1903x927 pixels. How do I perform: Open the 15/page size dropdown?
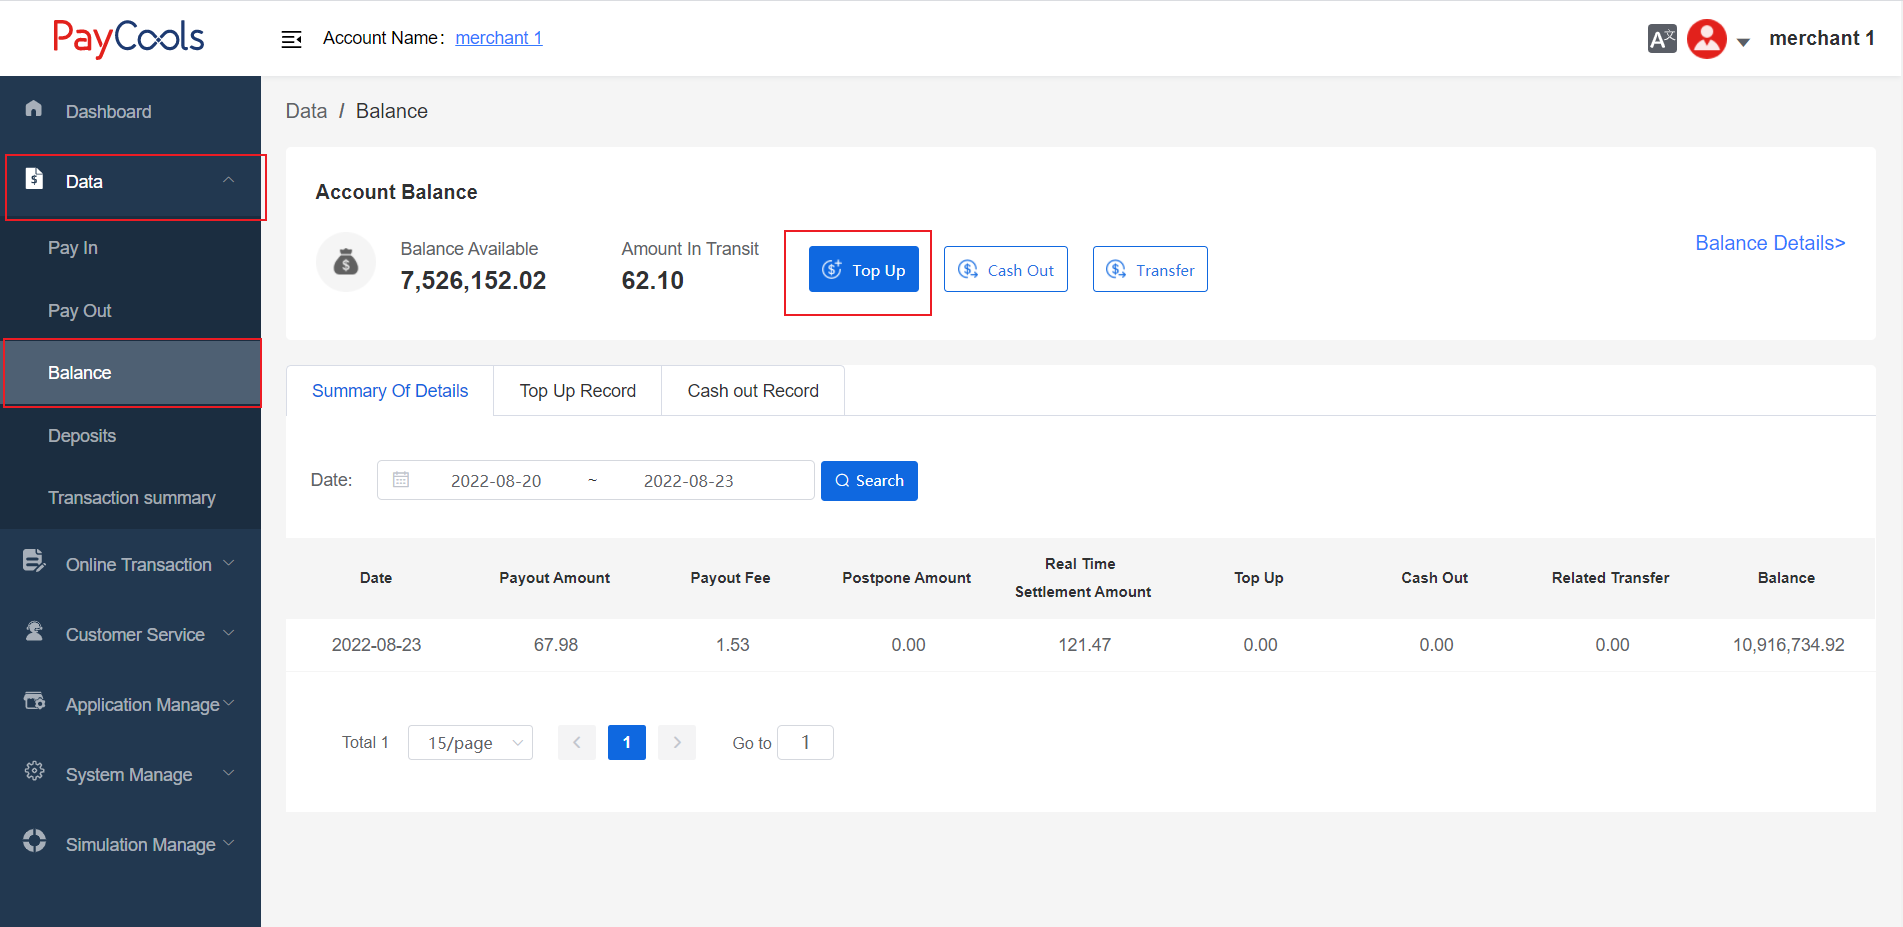click(470, 743)
